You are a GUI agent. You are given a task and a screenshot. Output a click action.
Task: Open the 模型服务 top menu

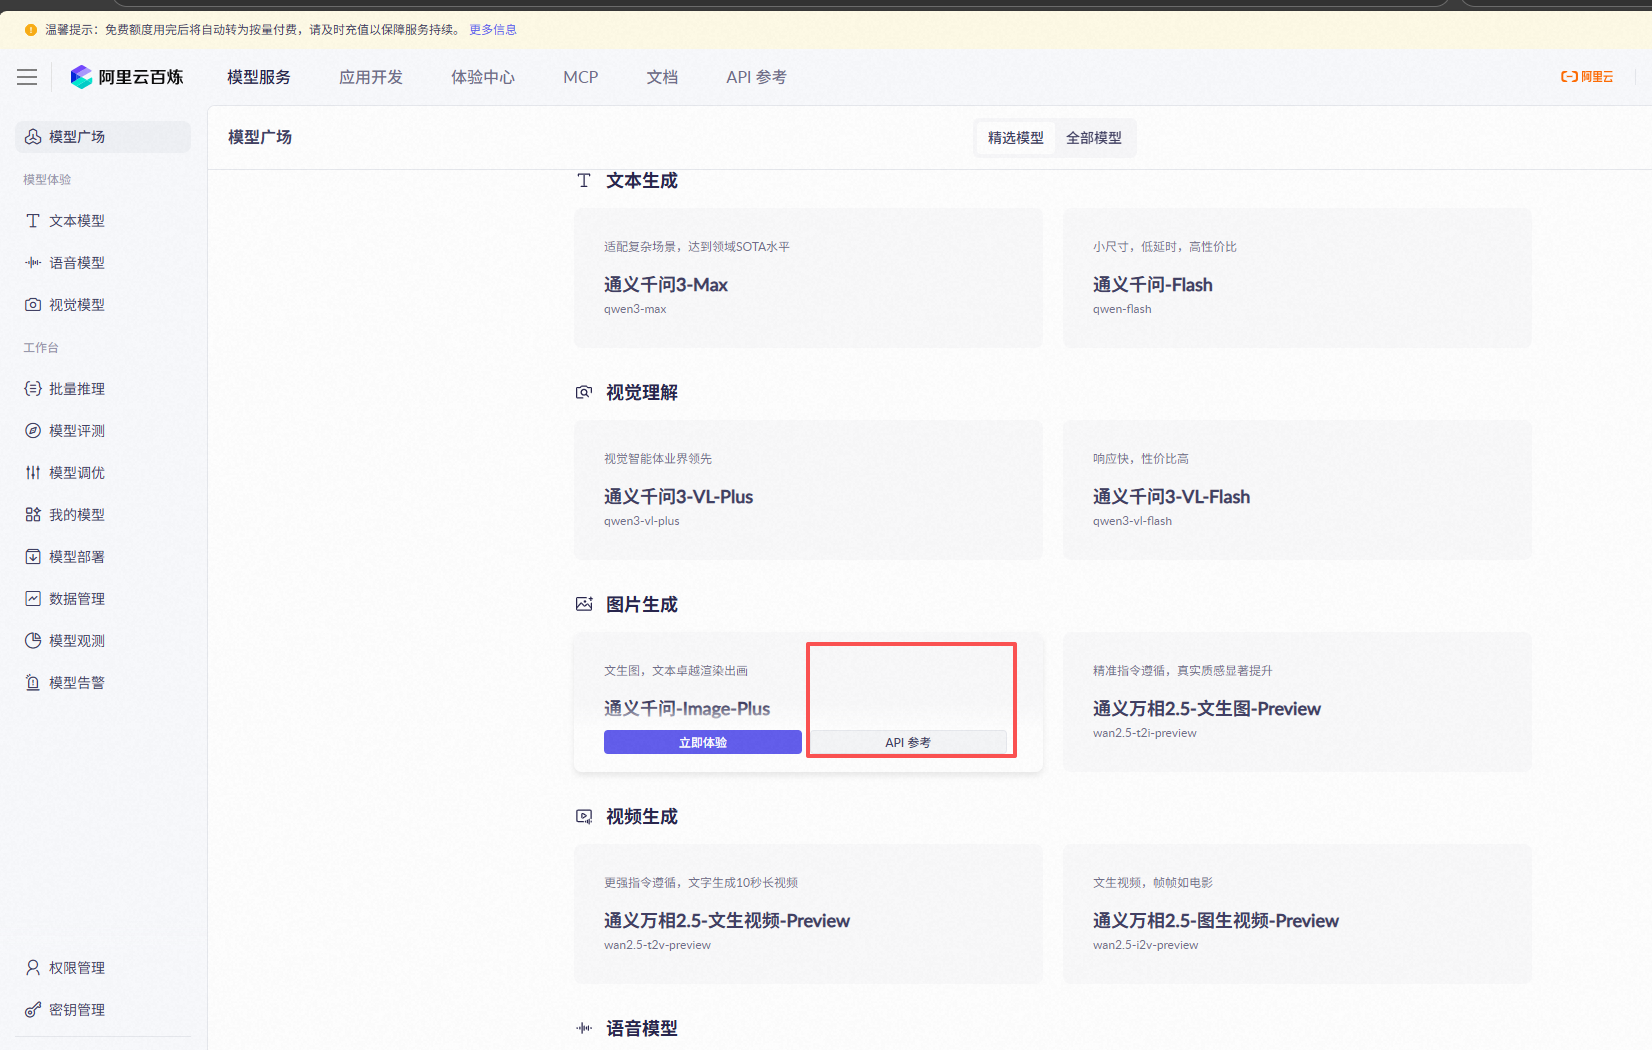(x=259, y=77)
